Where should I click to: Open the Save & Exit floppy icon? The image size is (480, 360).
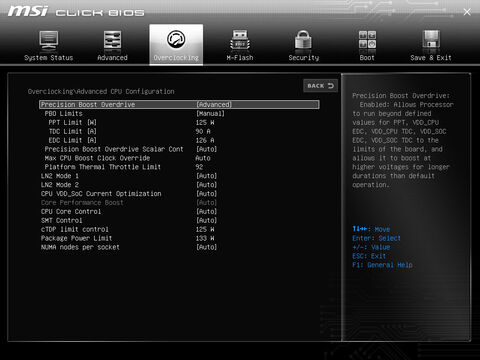coord(431,40)
